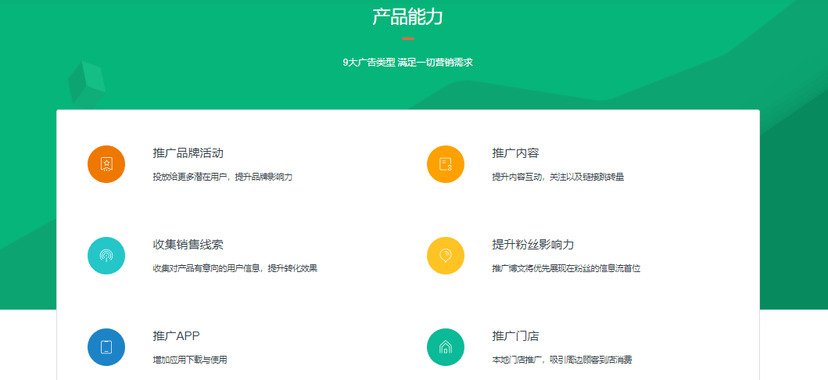The width and height of the screenshot is (828, 380).
Task: Open the 推广内容 heading
Action: [x=515, y=153]
